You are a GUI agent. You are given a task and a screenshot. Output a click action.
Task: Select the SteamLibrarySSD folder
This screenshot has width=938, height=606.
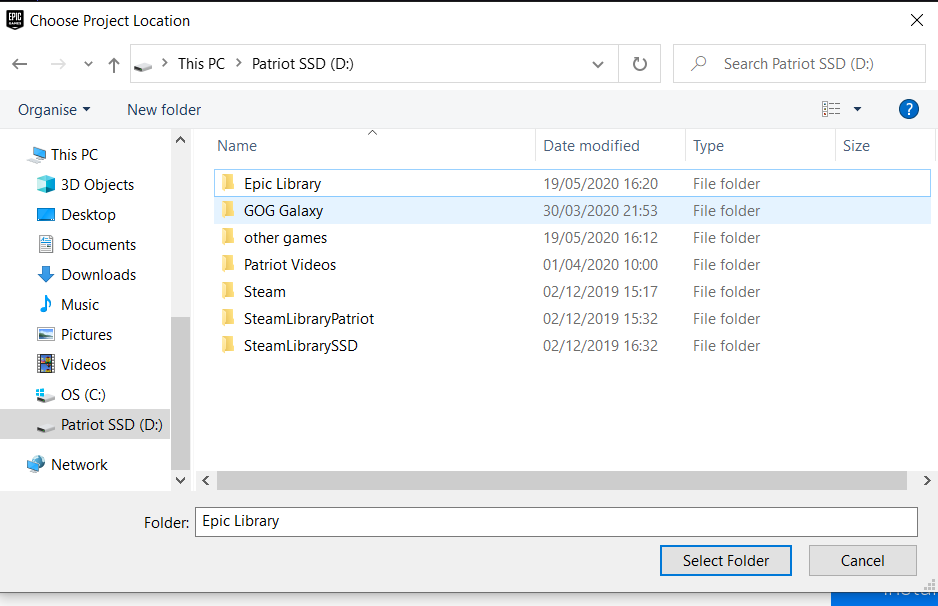coord(572,345)
